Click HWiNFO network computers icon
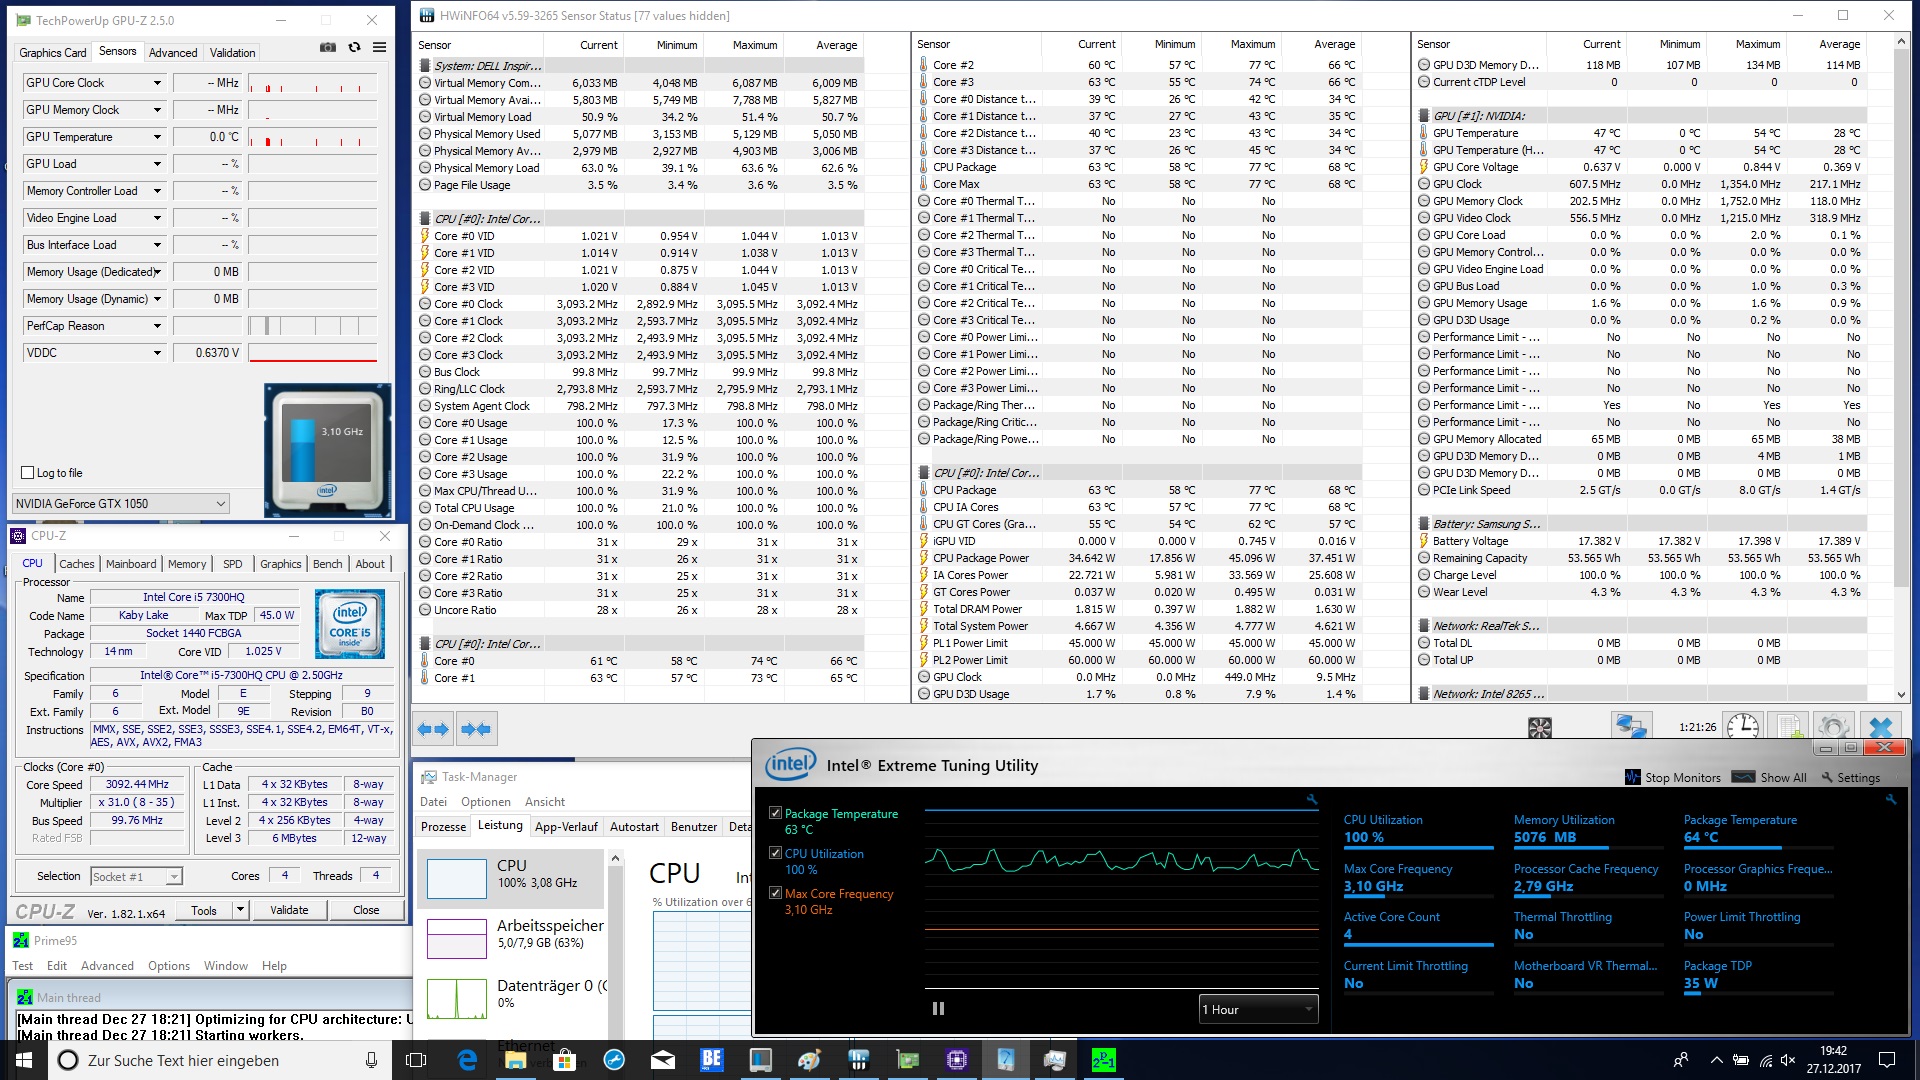Viewport: 1920px width, 1080px height. click(1632, 728)
